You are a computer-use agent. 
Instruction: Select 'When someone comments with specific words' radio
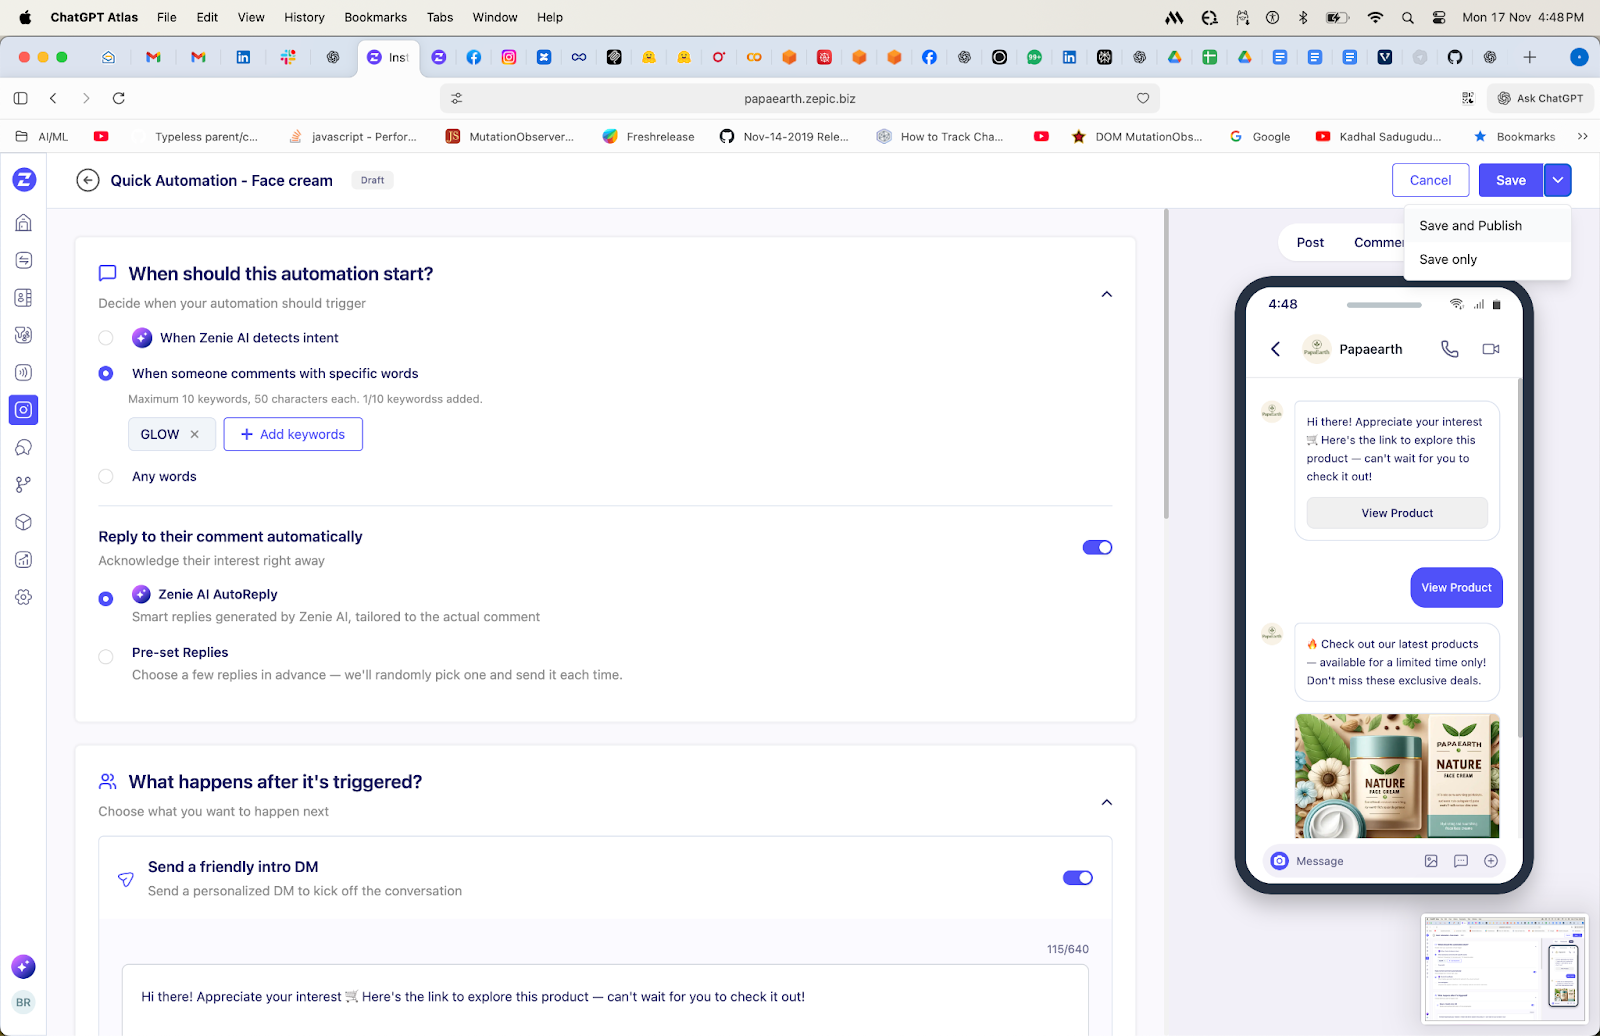[106, 373]
